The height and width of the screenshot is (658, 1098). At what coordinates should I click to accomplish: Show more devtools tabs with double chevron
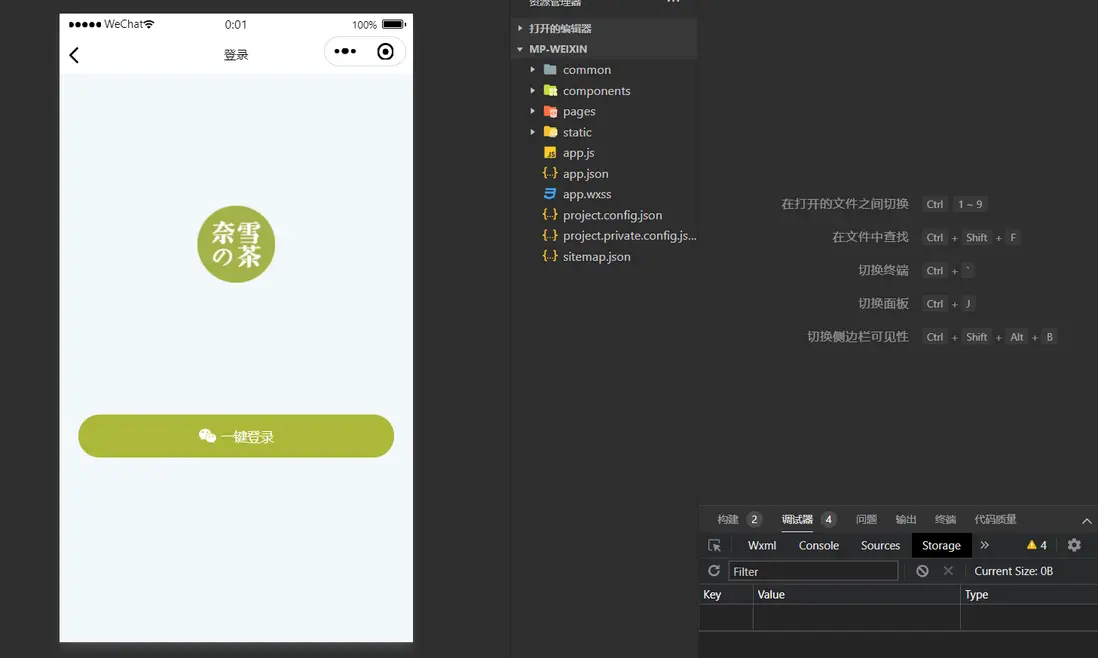985,545
